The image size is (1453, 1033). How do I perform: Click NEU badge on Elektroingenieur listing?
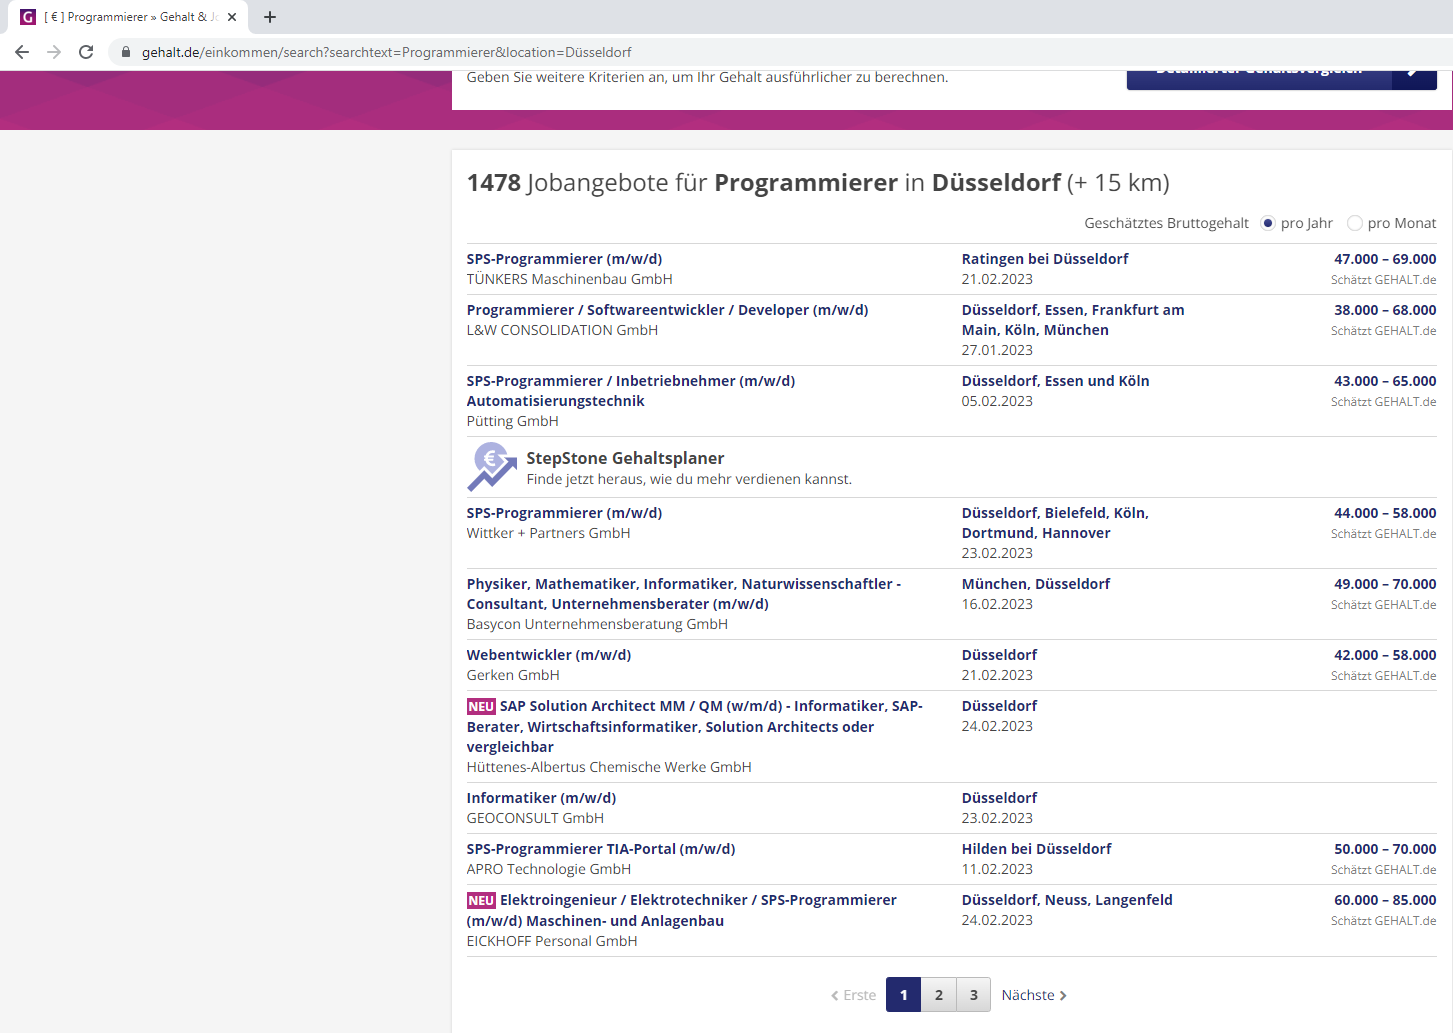[x=481, y=900]
